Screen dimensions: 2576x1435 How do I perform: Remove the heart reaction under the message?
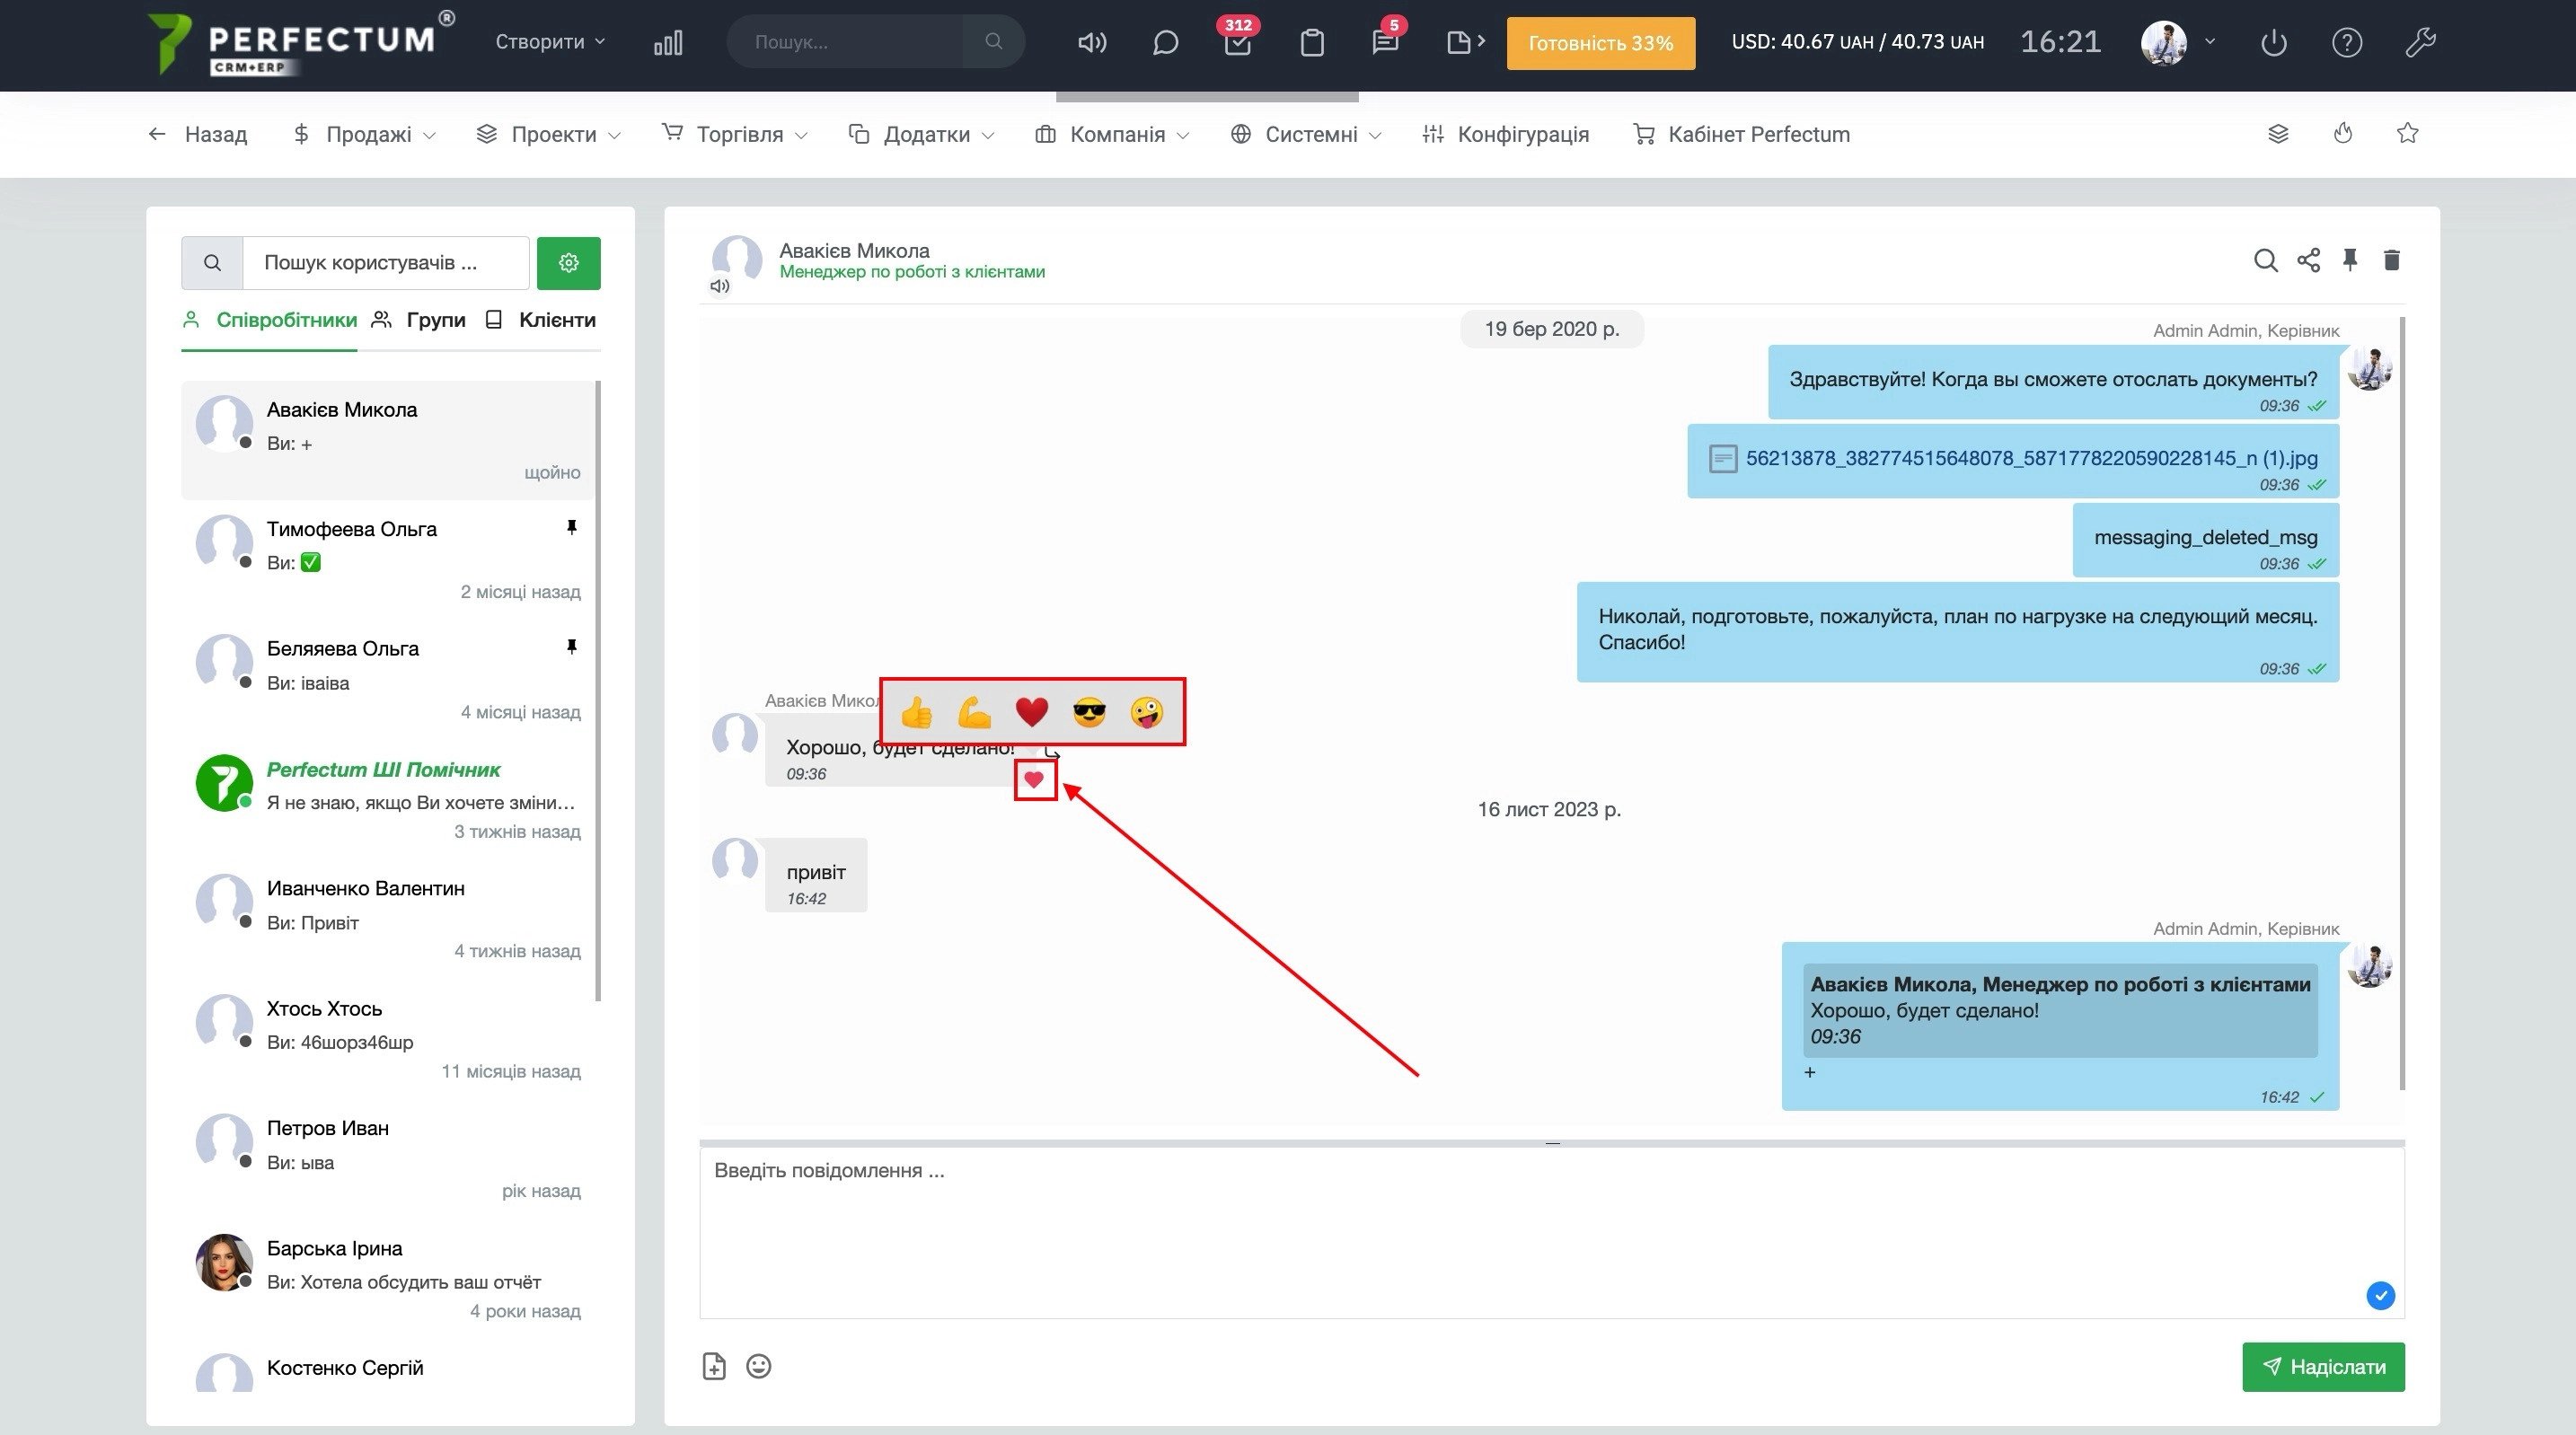1034,780
